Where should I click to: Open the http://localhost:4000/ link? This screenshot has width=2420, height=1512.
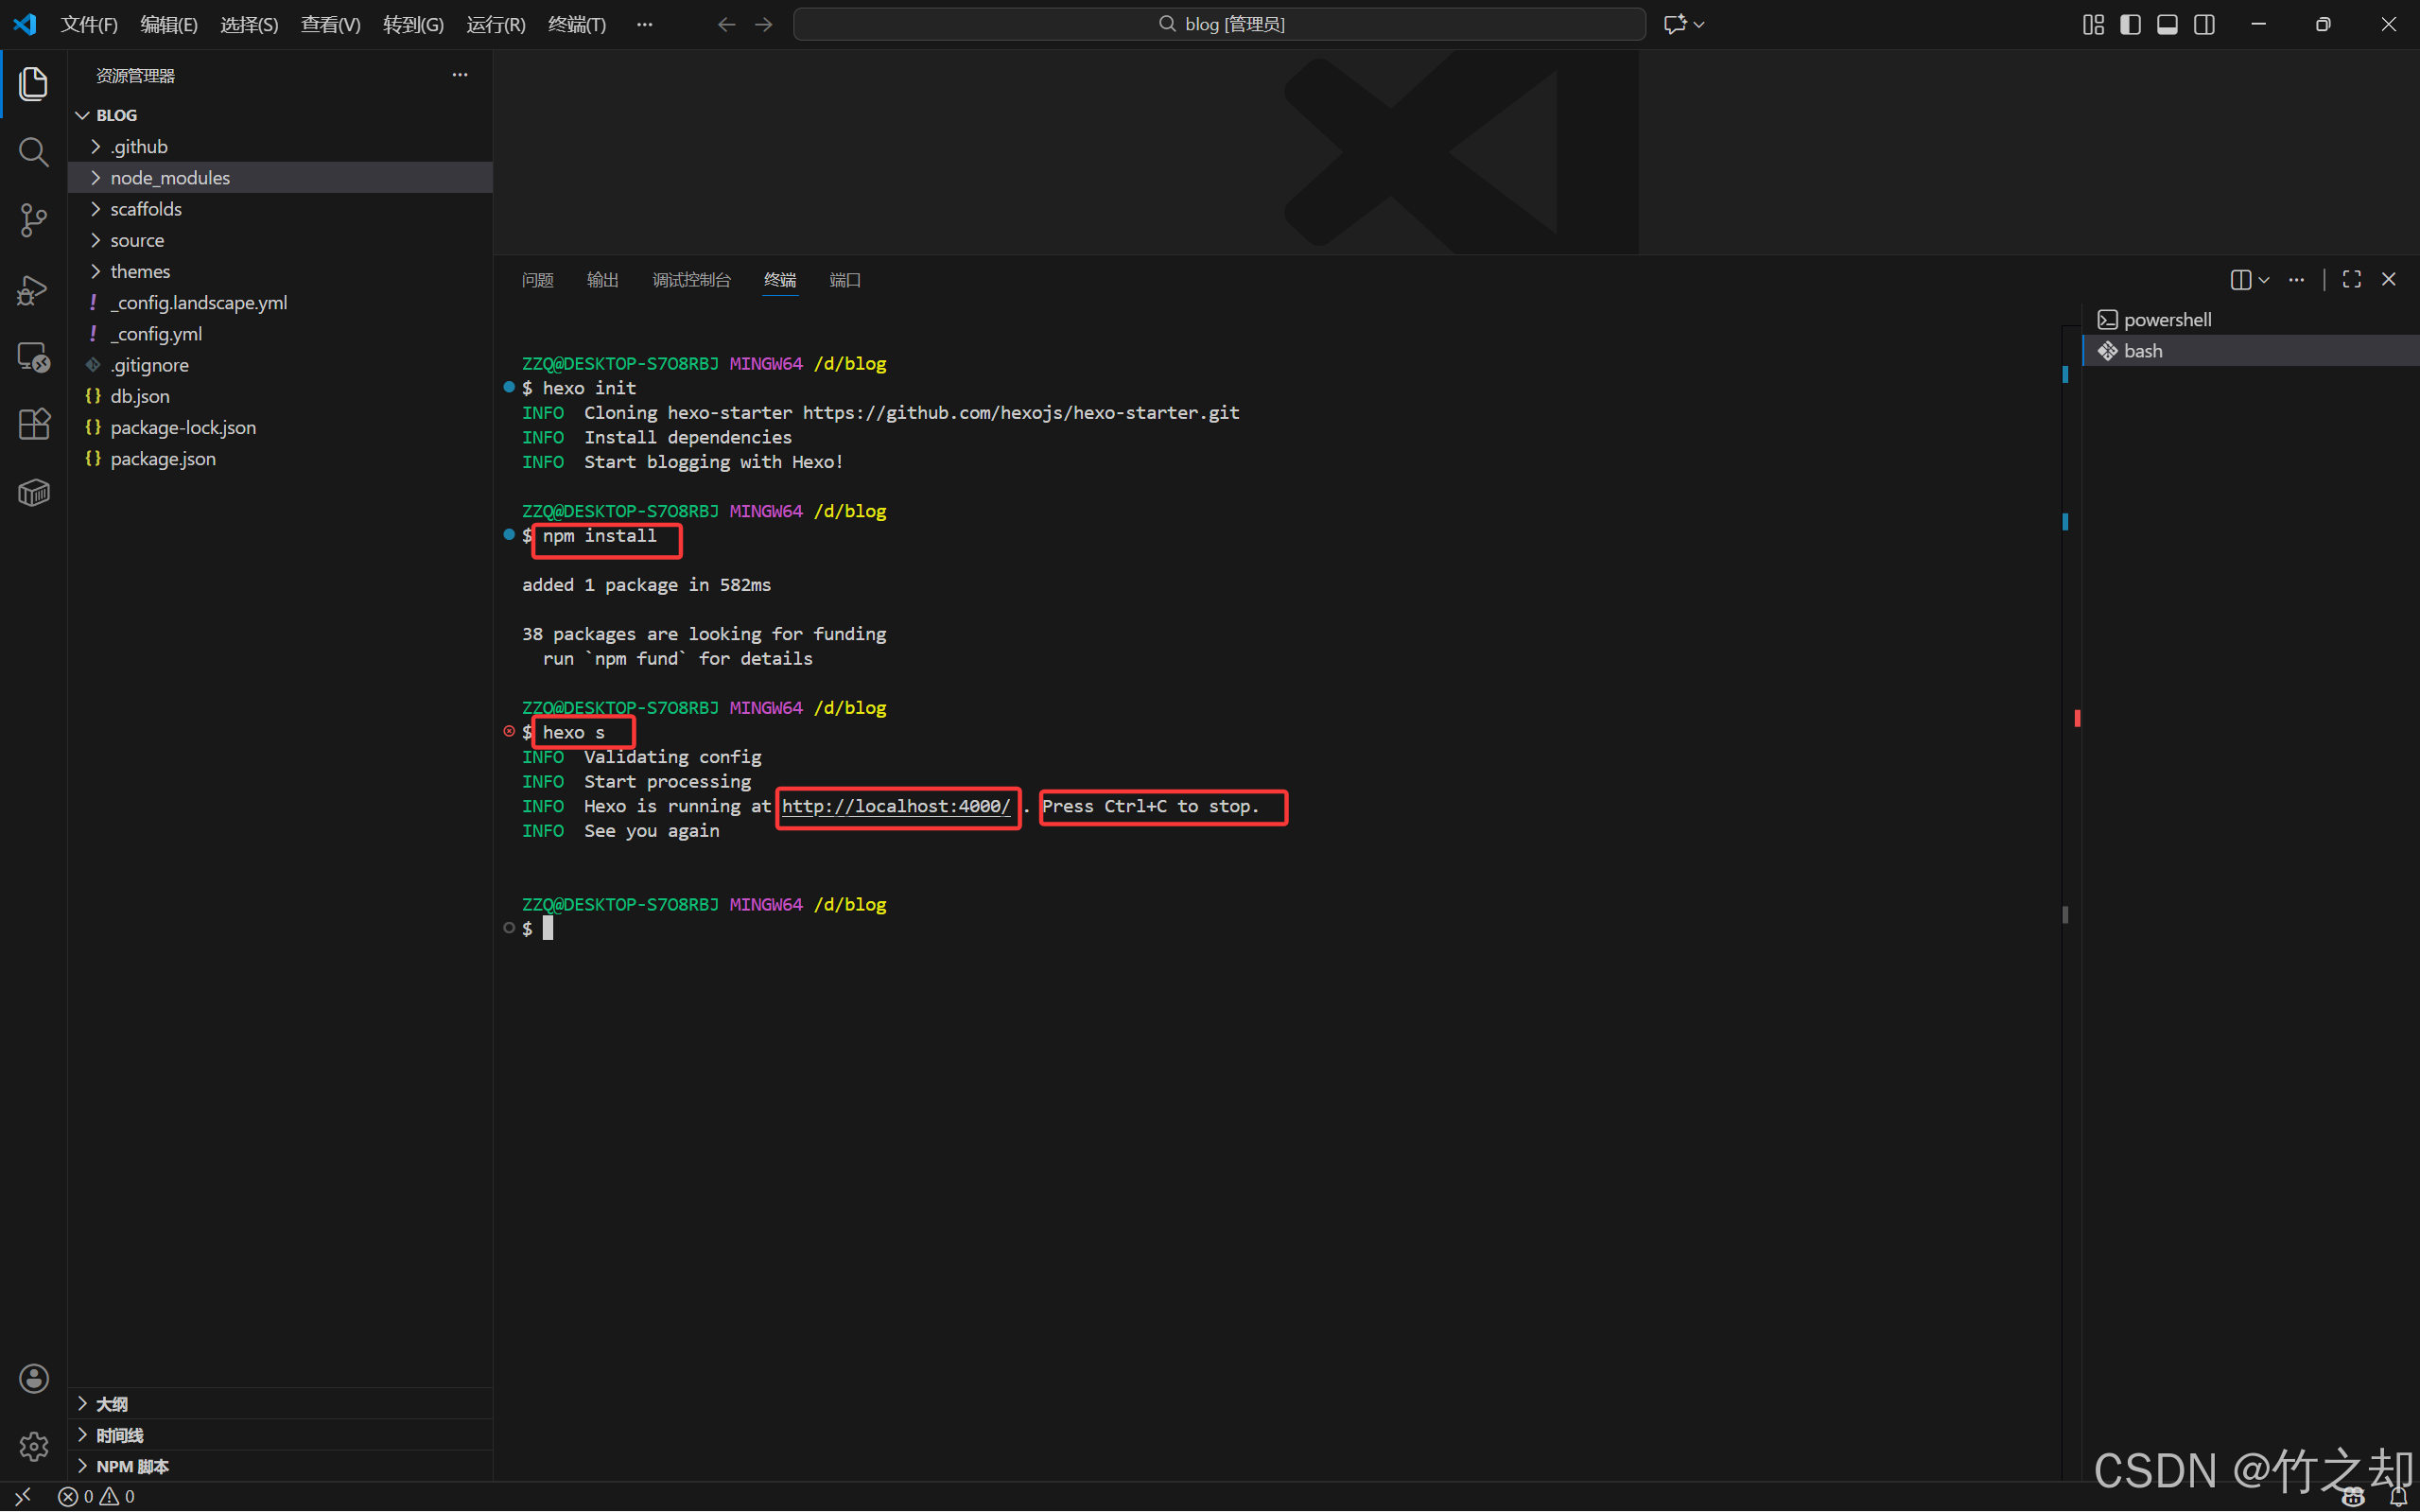coord(895,806)
